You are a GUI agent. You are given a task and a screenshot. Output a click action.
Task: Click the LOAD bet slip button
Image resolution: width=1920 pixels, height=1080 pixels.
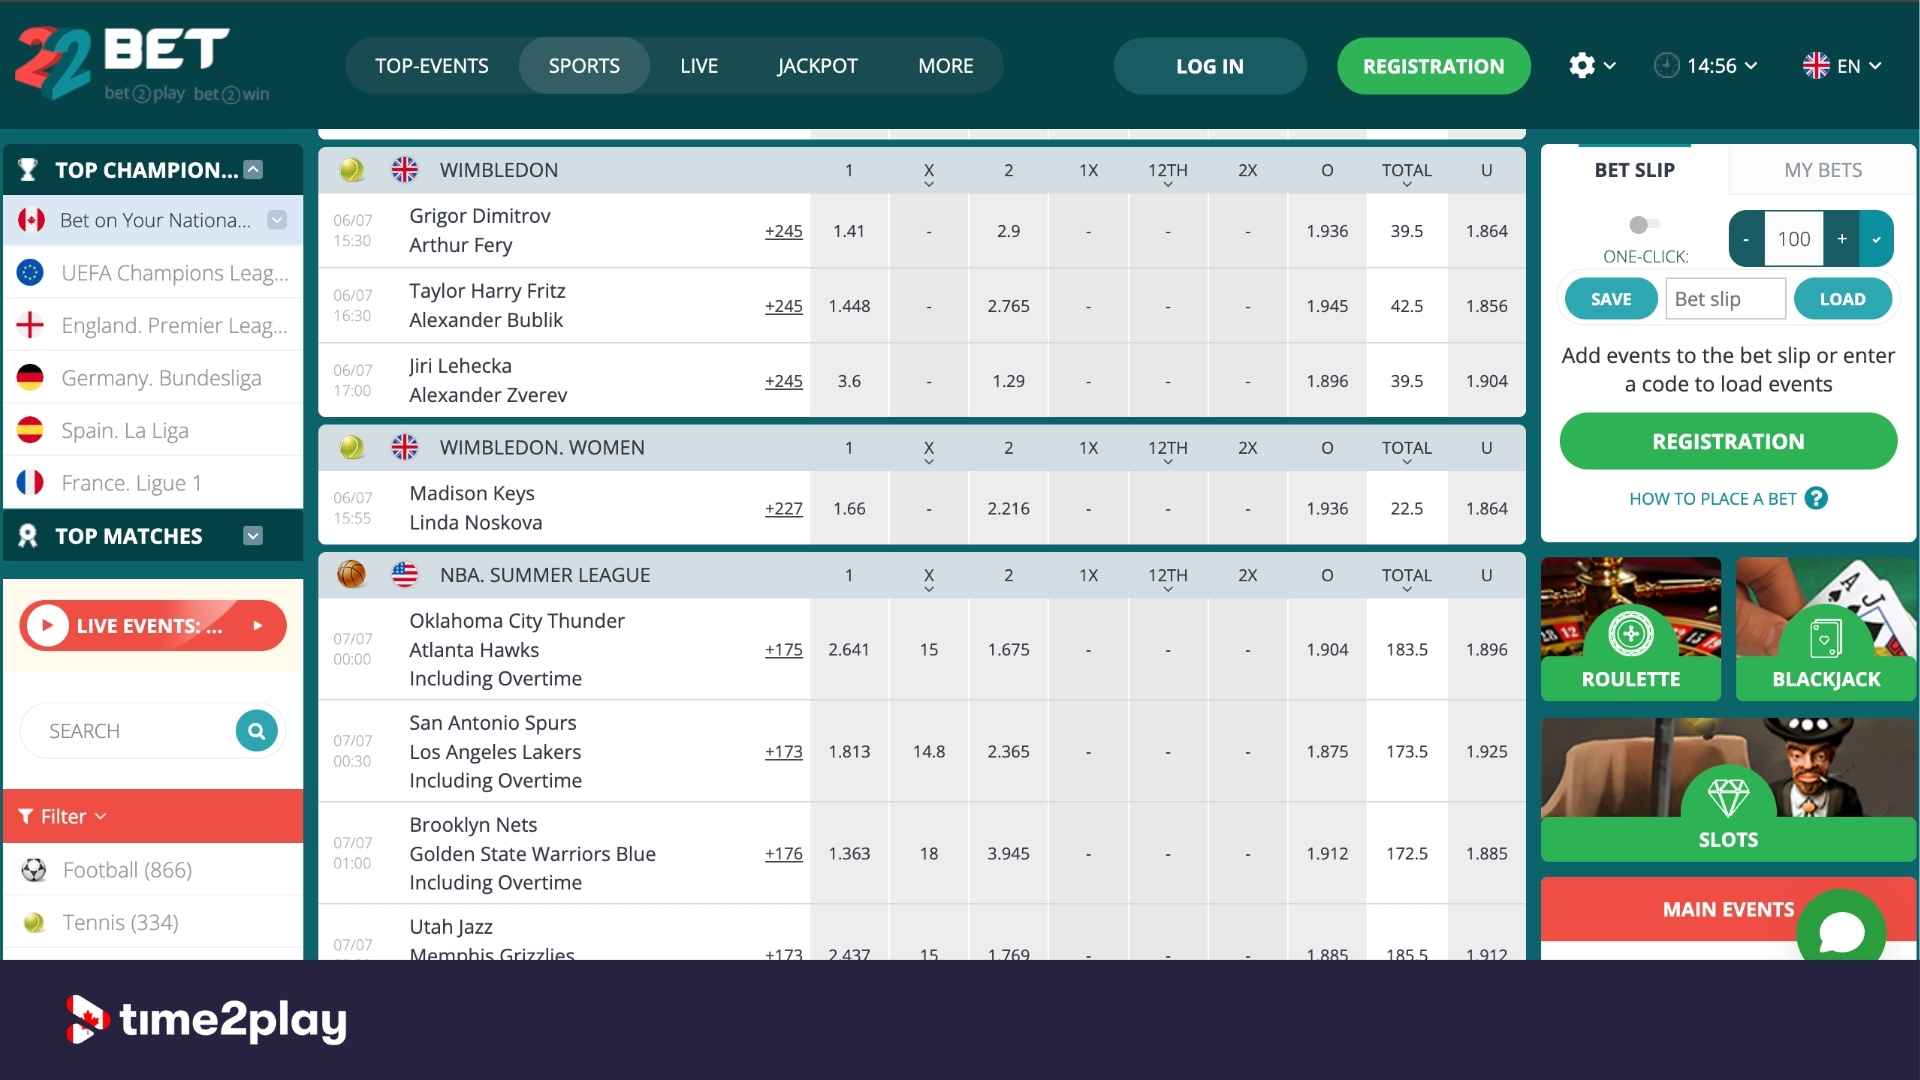[x=1842, y=299]
